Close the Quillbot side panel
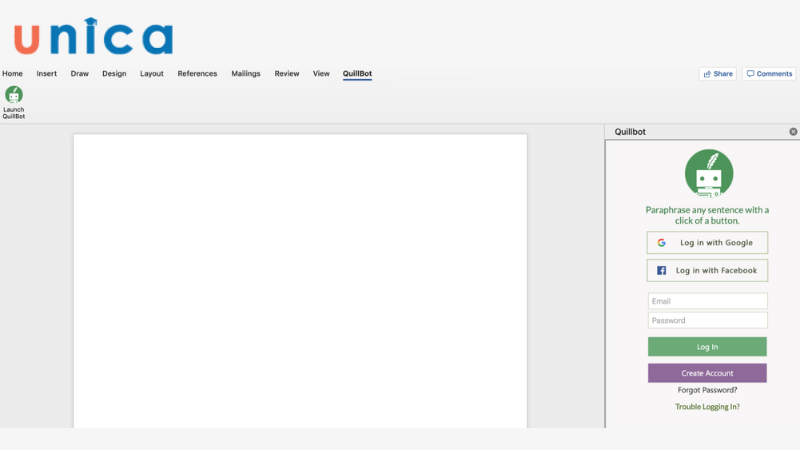The image size is (800, 450). 793,132
